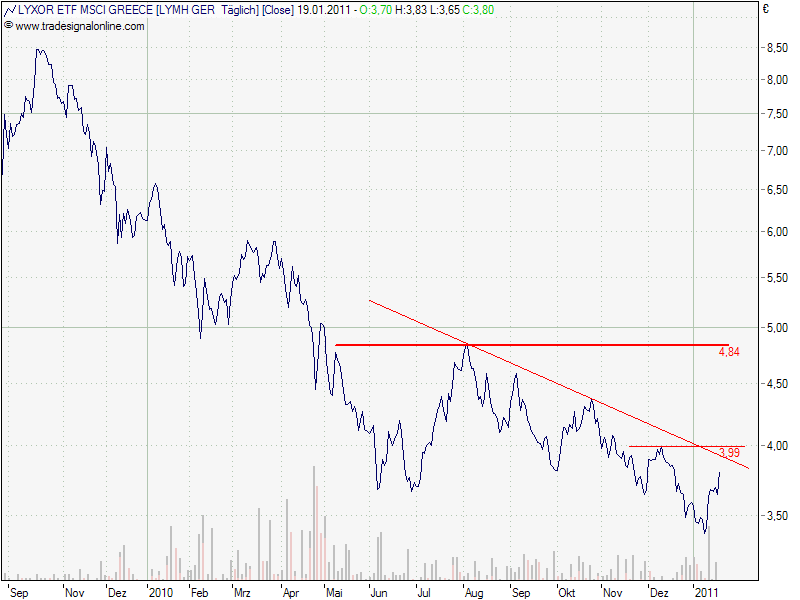Screen dimensions: 800x600
Task: Click the date 19.01.2011 in header
Action: pyautogui.click(x=324, y=10)
